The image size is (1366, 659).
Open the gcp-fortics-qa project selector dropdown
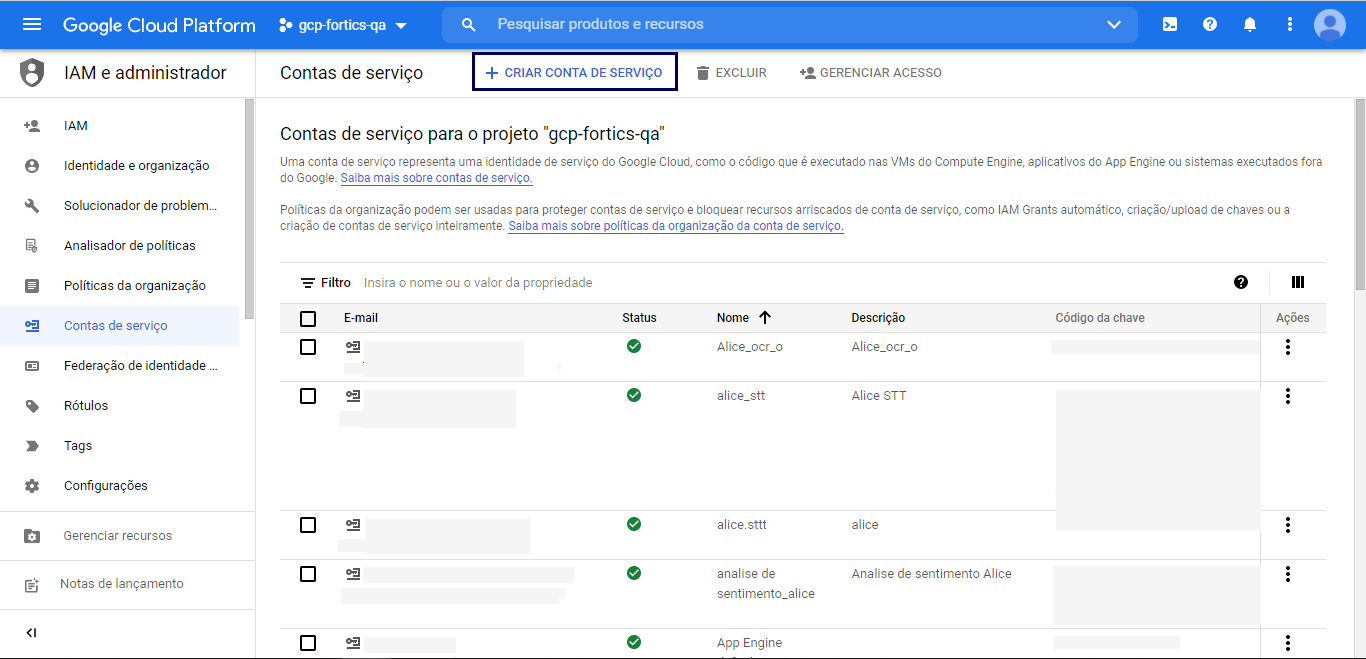click(x=343, y=25)
